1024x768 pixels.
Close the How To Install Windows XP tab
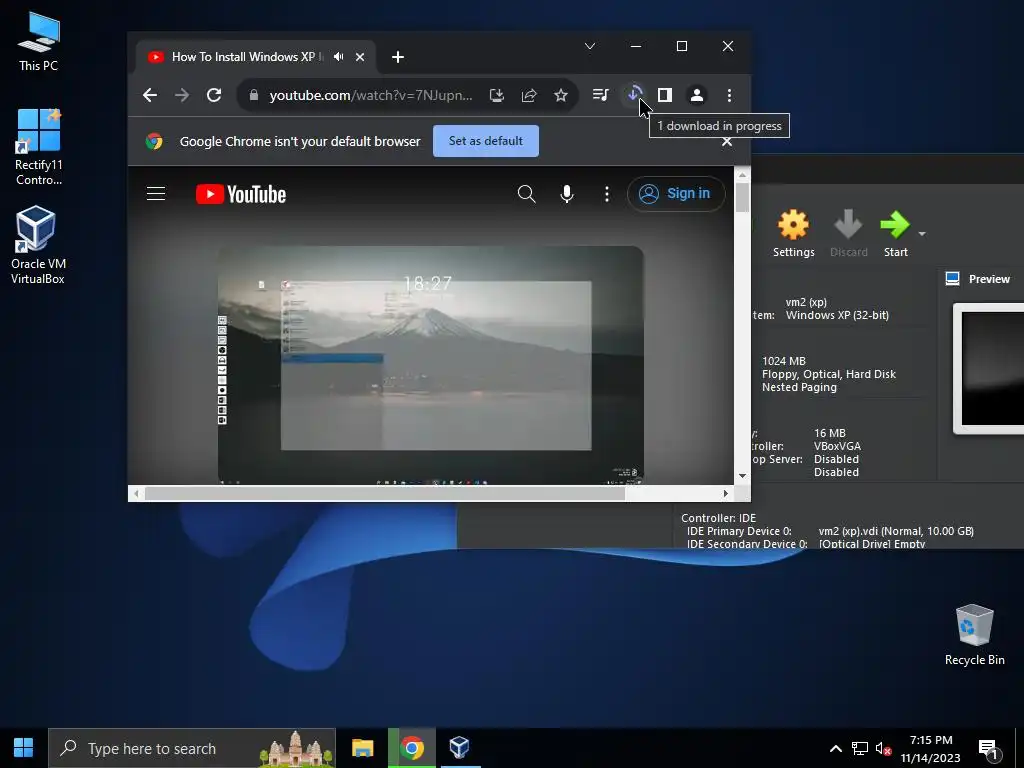[x=360, y=57]
